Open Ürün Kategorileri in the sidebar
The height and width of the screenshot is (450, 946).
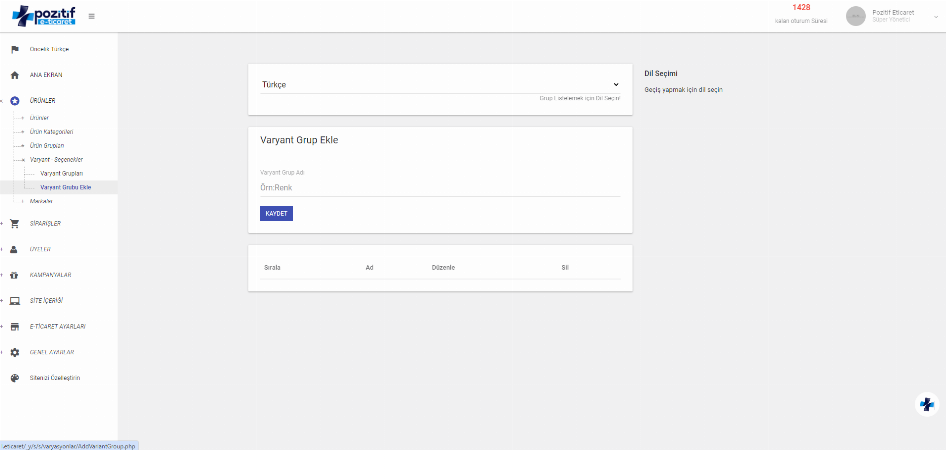coord(52,132)
